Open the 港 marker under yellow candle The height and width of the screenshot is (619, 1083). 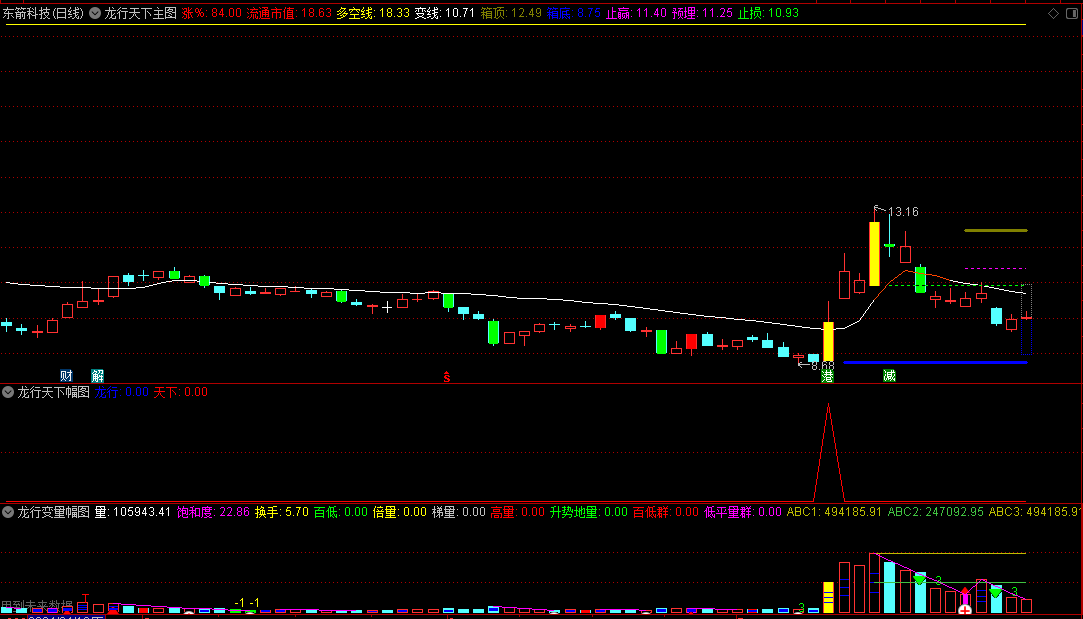pyautogui.click(x=827, y=376)
